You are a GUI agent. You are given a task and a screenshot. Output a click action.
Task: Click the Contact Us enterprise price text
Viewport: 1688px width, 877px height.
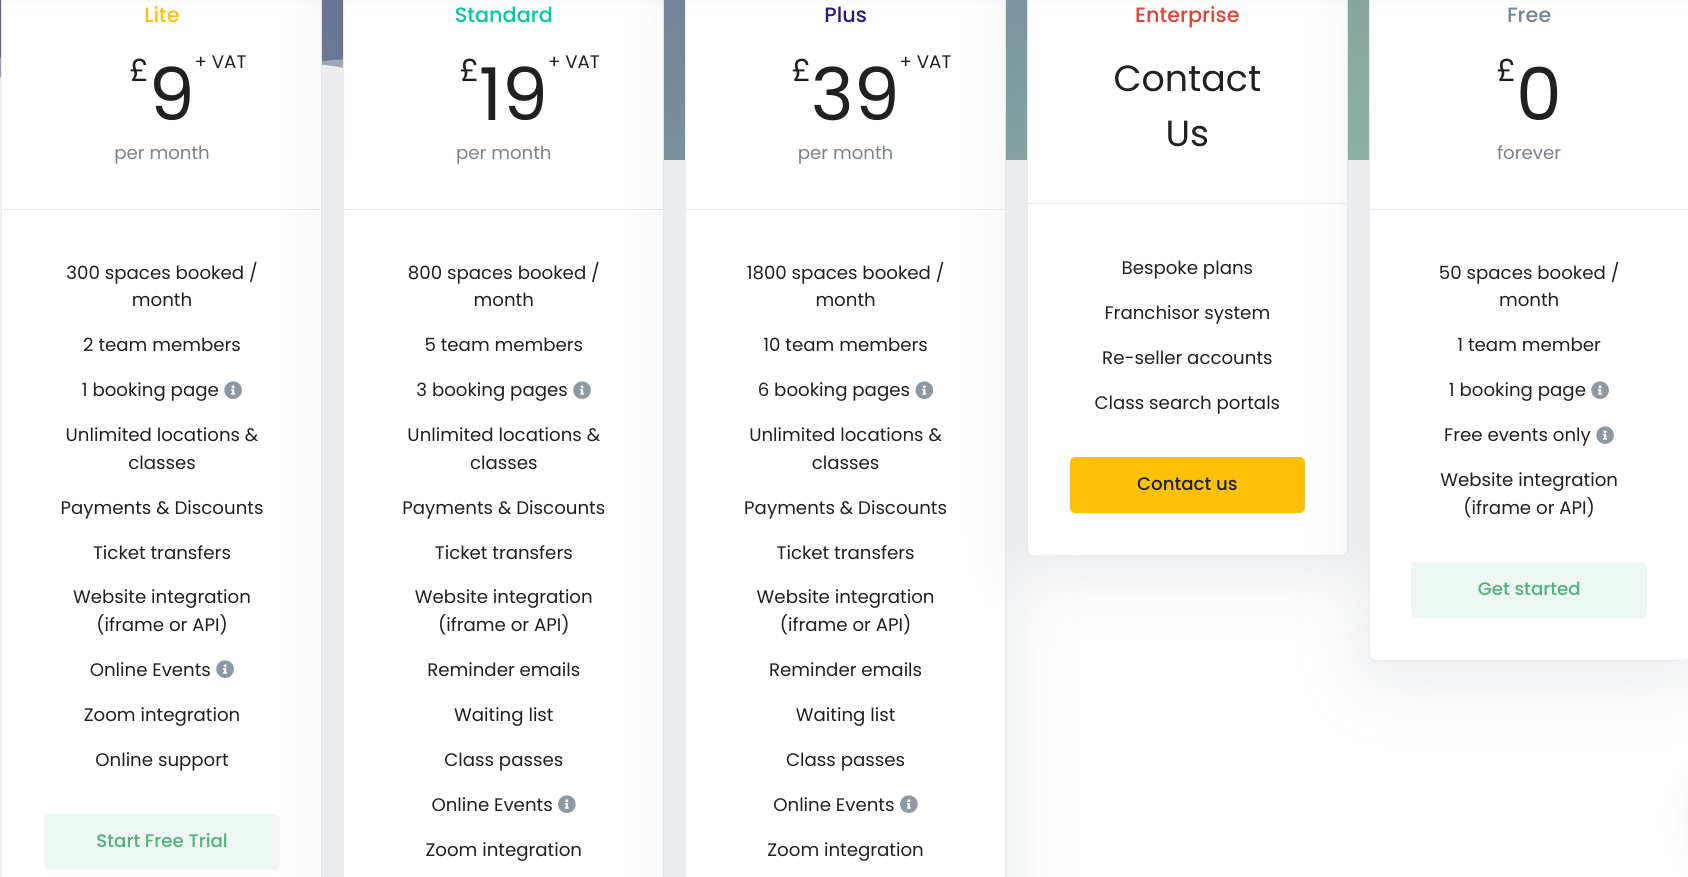click(1187, 105)
